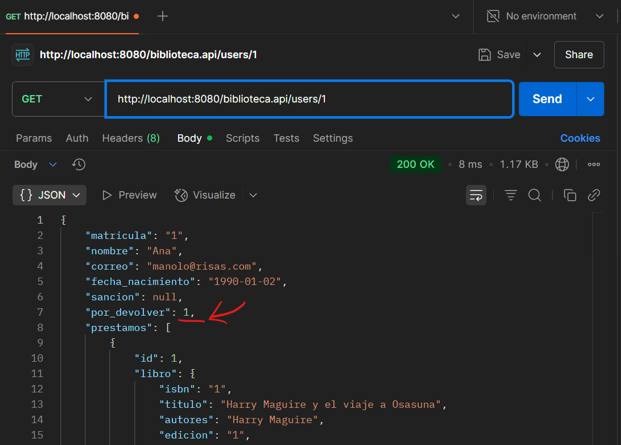Click the "libro" key on line 11
The image size is (621, 445).
click(x=155, y=374)
